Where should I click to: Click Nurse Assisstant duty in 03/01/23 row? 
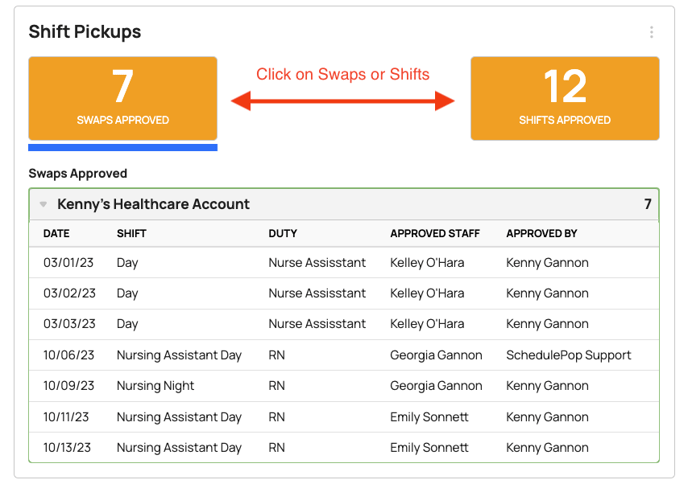point(317,263)
